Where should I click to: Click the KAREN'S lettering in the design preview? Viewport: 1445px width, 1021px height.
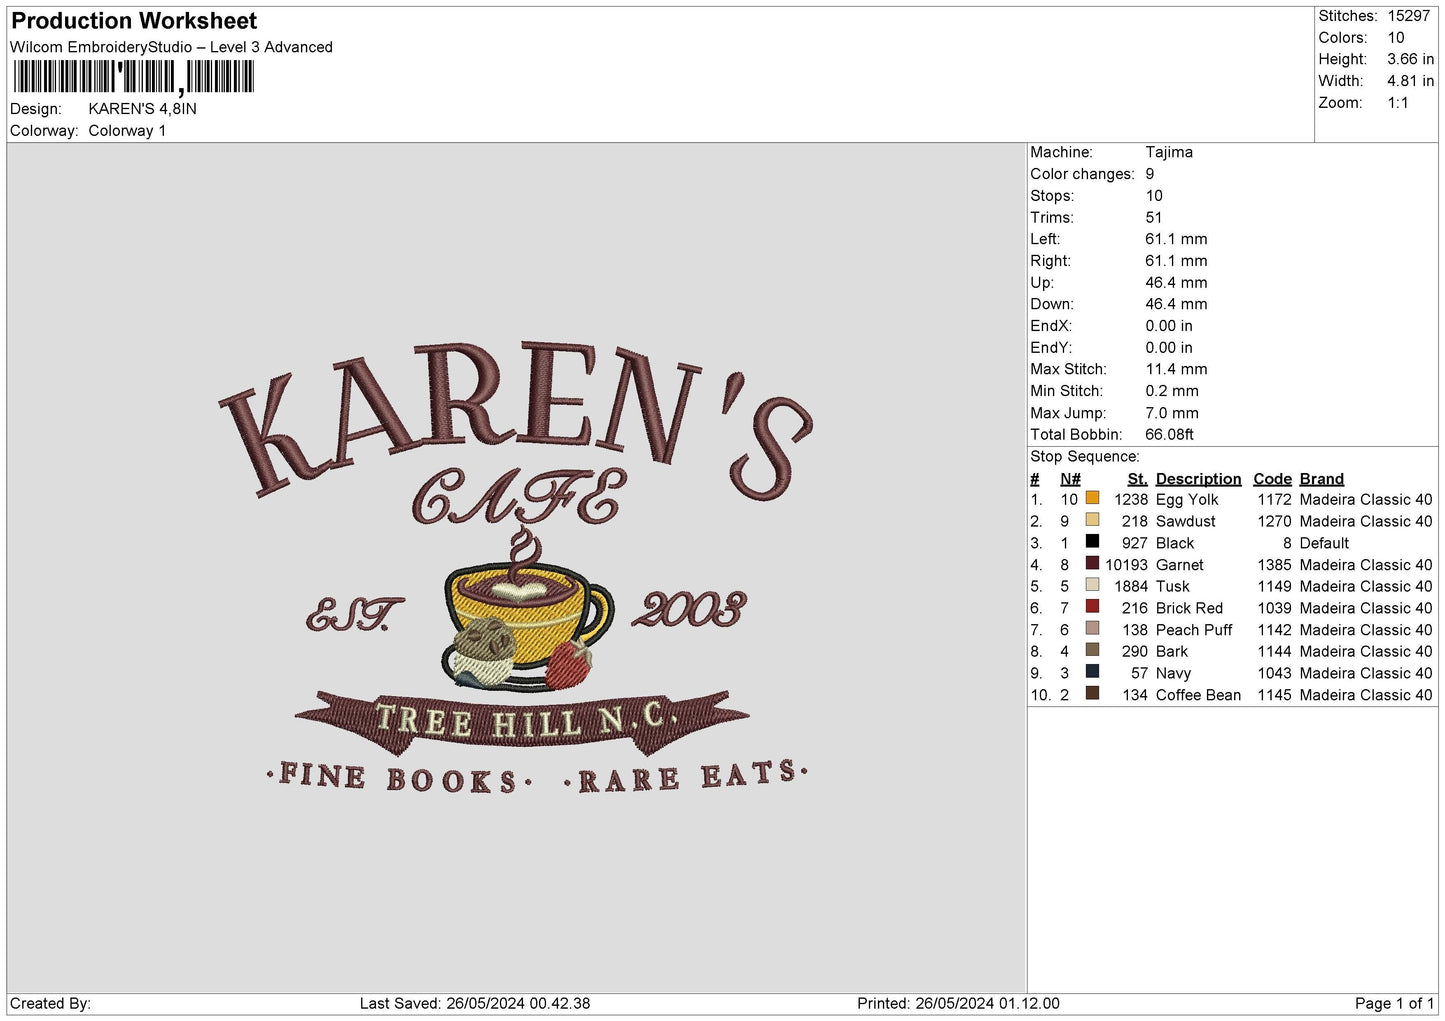(515, 420)
